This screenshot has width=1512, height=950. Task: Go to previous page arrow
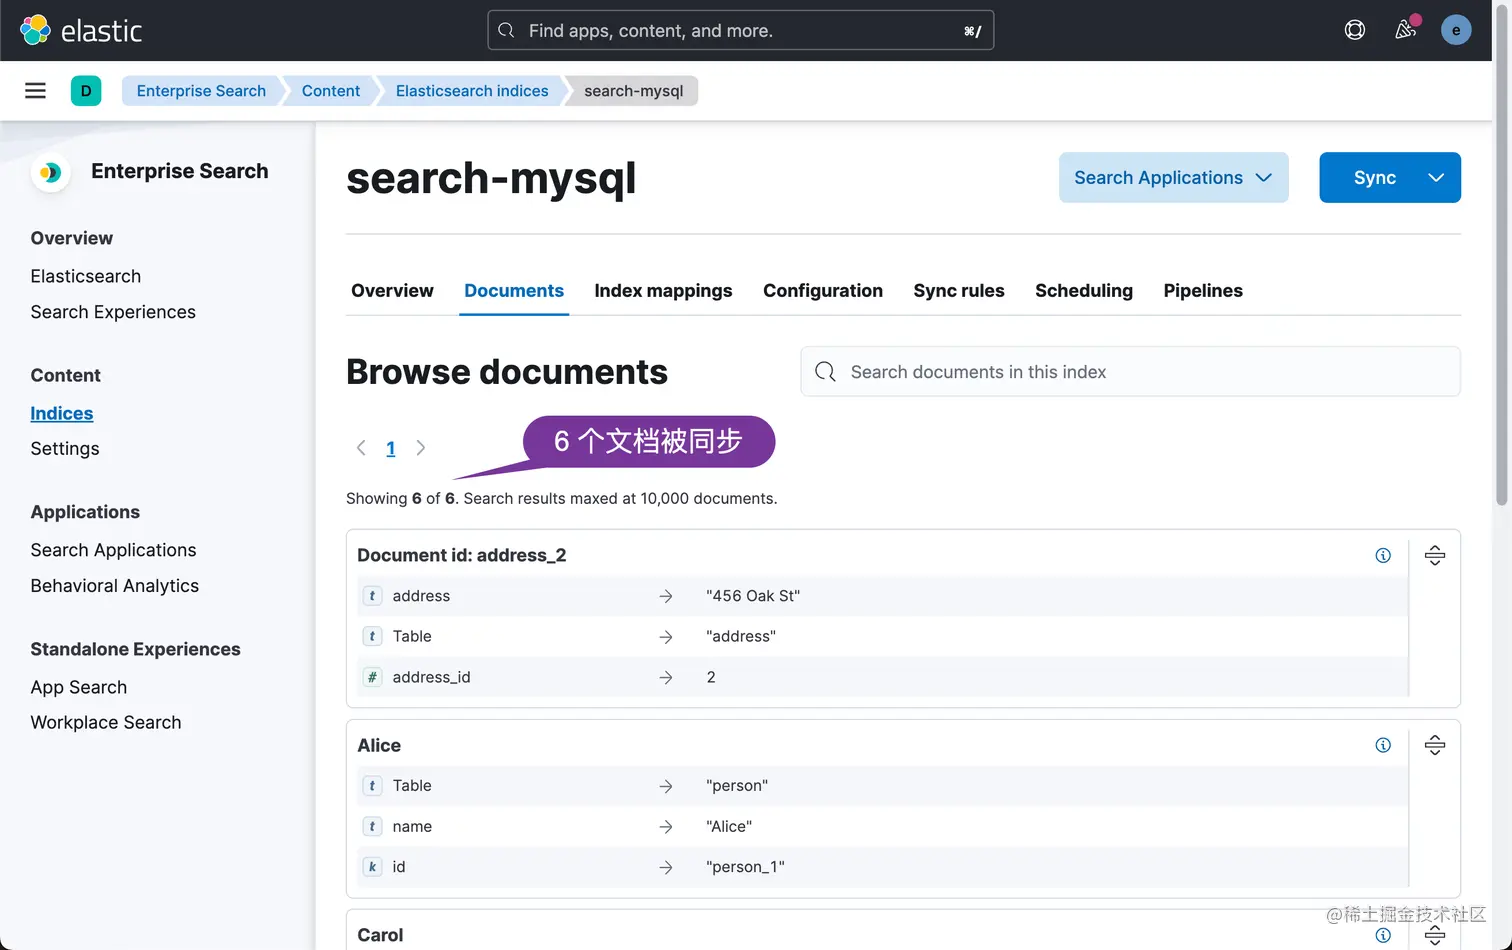361,448
